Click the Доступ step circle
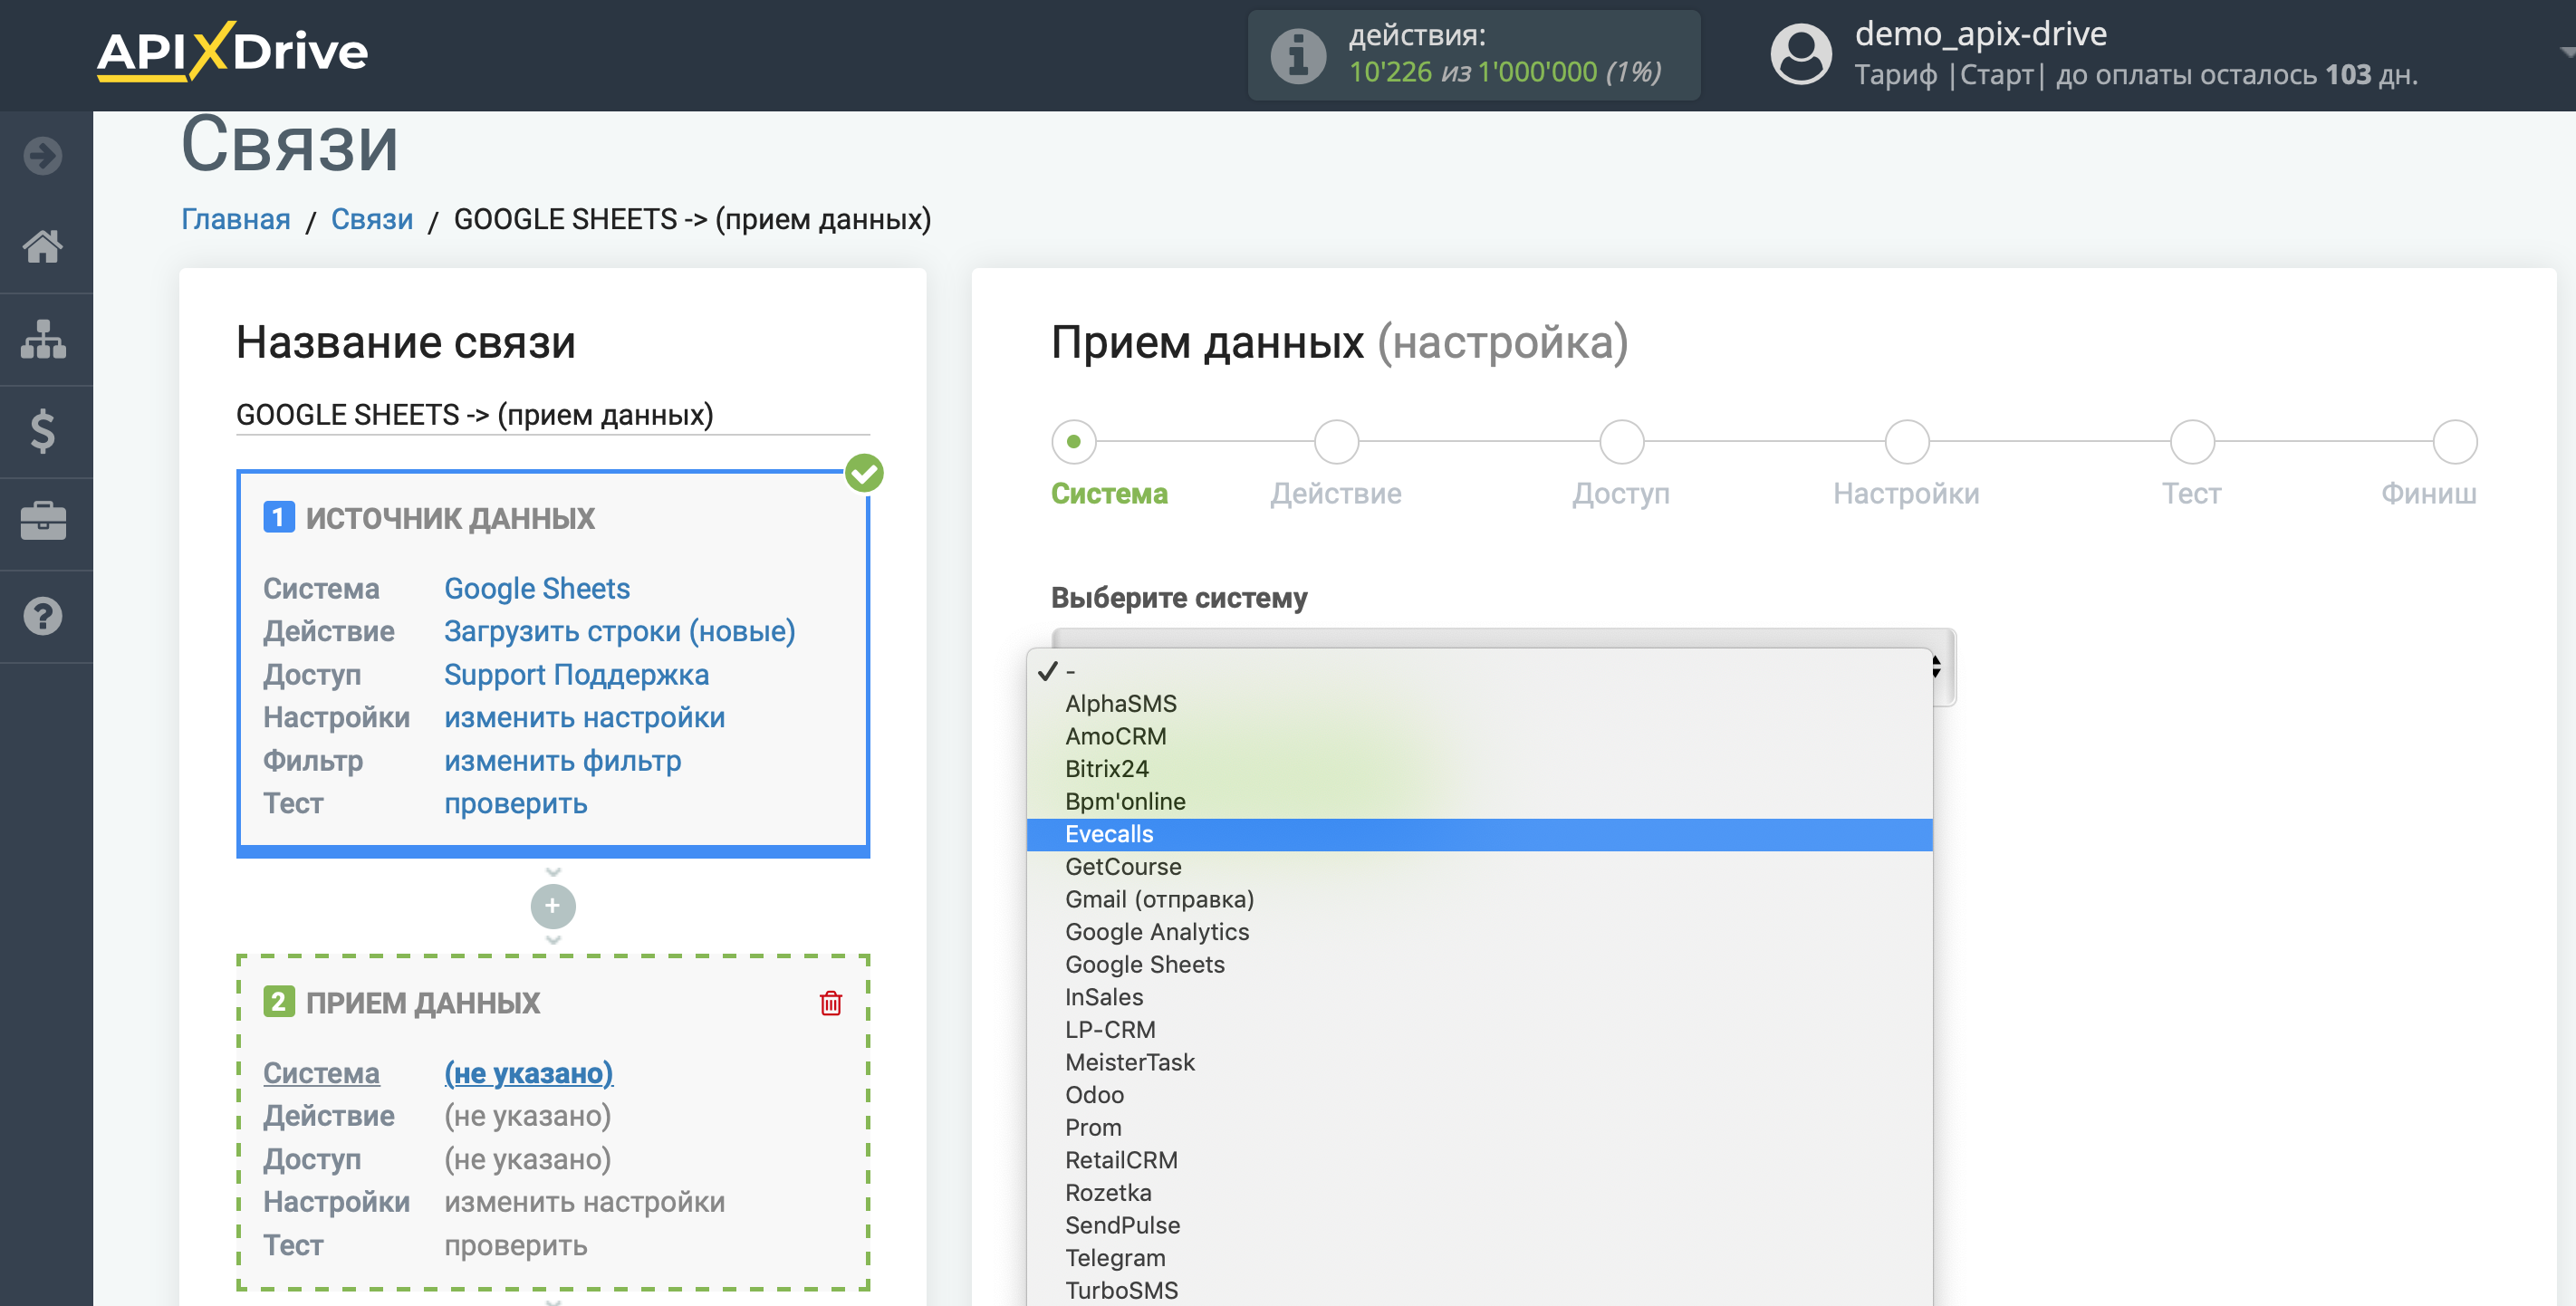The width and height of the screenshot is (2576, 1306). point(1621,441)
